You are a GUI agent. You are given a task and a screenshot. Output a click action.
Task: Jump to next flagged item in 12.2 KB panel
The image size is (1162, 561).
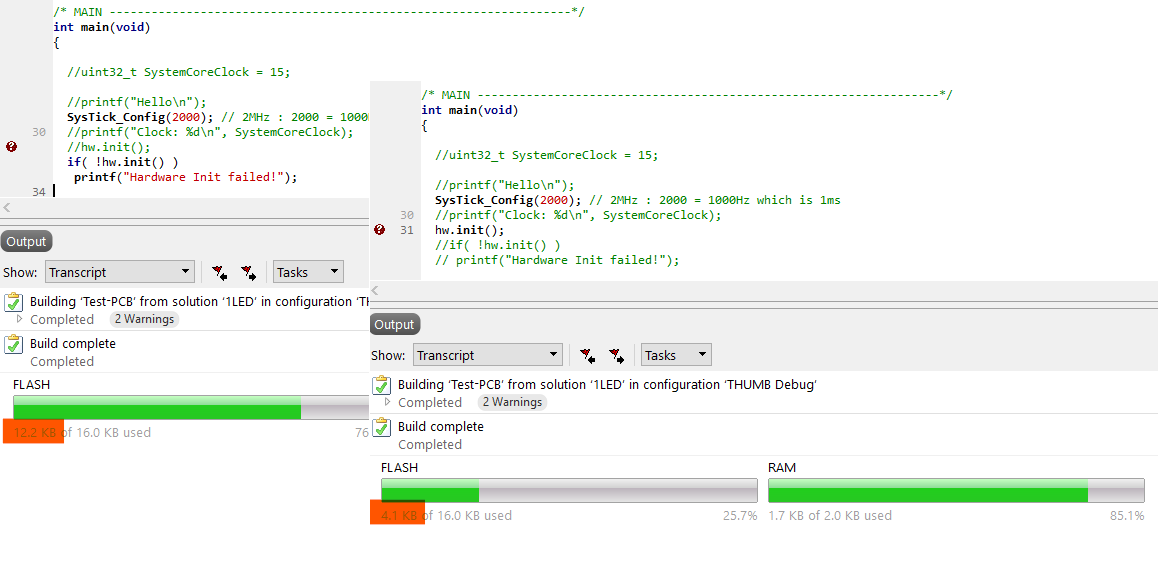[248, 273]
